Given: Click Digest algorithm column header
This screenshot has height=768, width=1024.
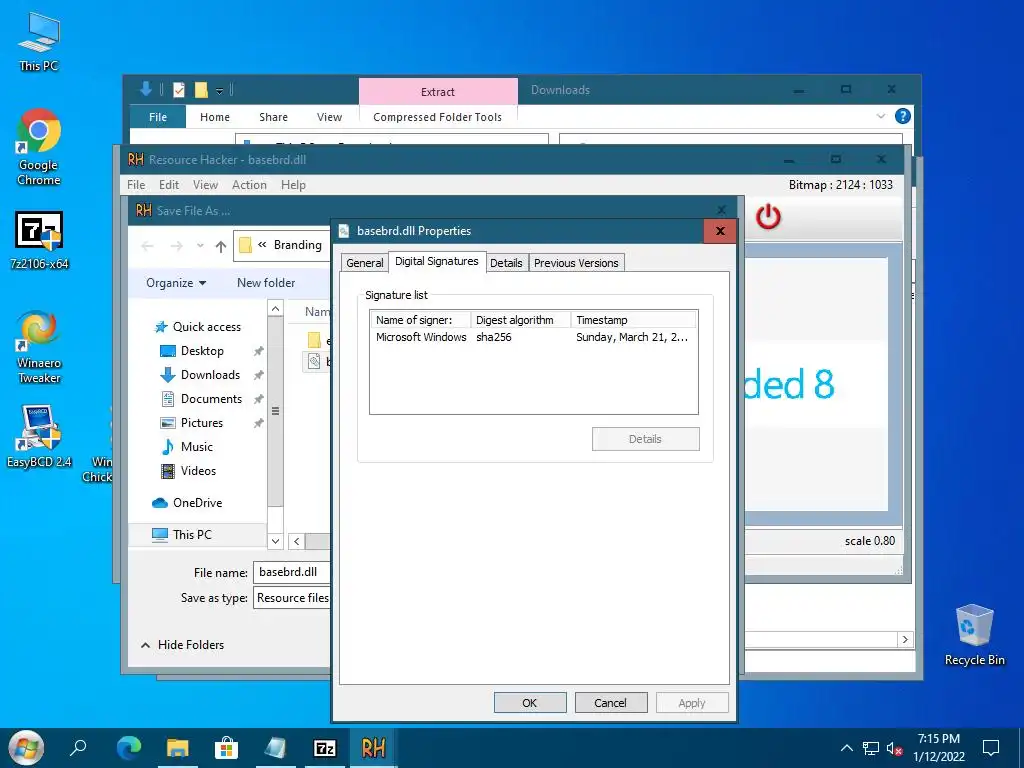Looking at the screenshot, I should pos(521,320).
